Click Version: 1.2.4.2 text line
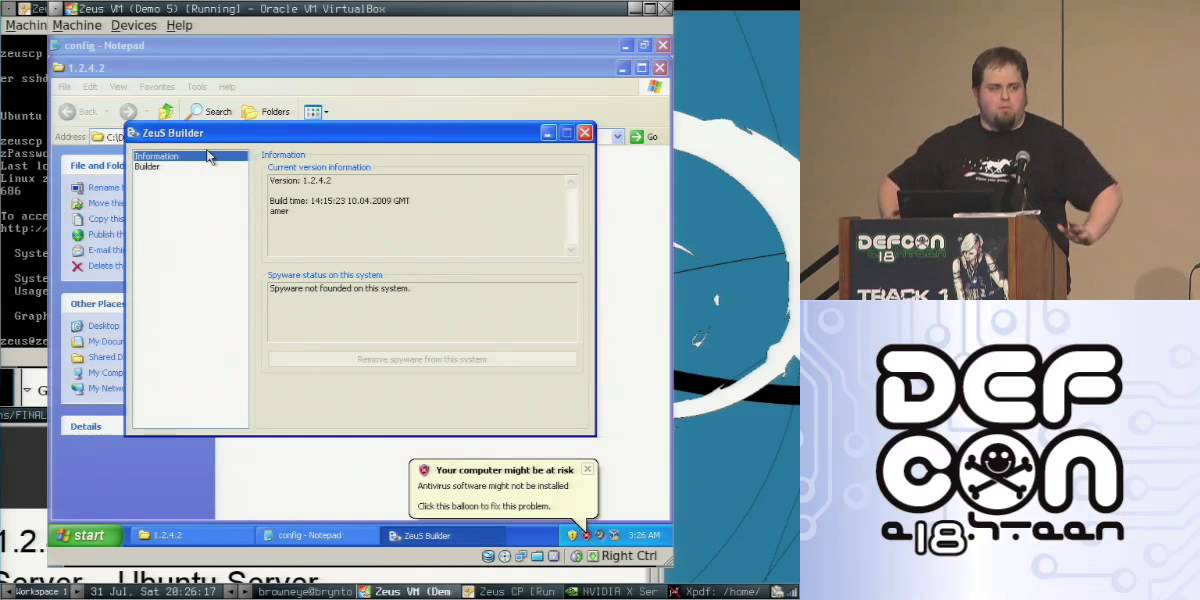 coord(300,181)
